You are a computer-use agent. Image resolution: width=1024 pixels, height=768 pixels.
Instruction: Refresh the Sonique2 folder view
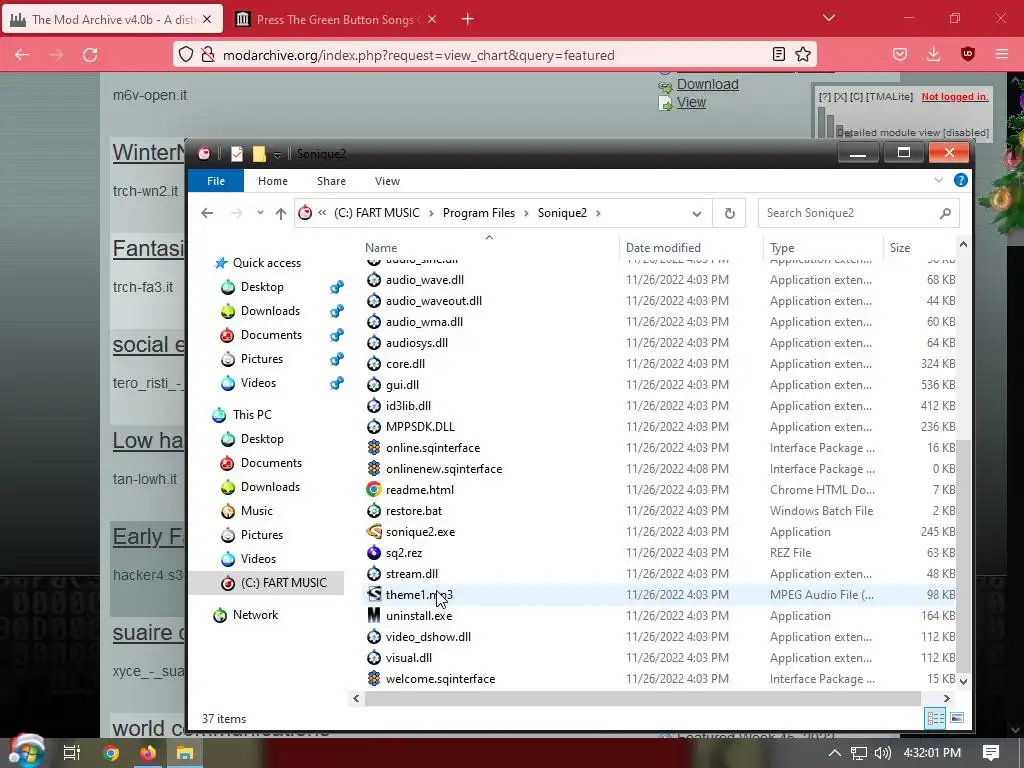coord(729,213)
